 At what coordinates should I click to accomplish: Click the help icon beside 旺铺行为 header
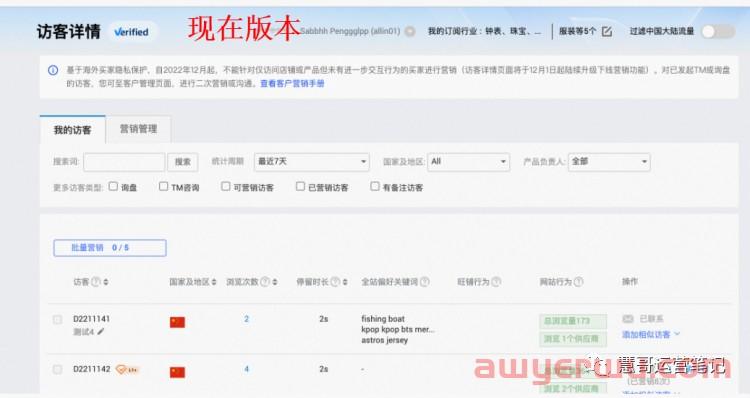pos(496,282)
